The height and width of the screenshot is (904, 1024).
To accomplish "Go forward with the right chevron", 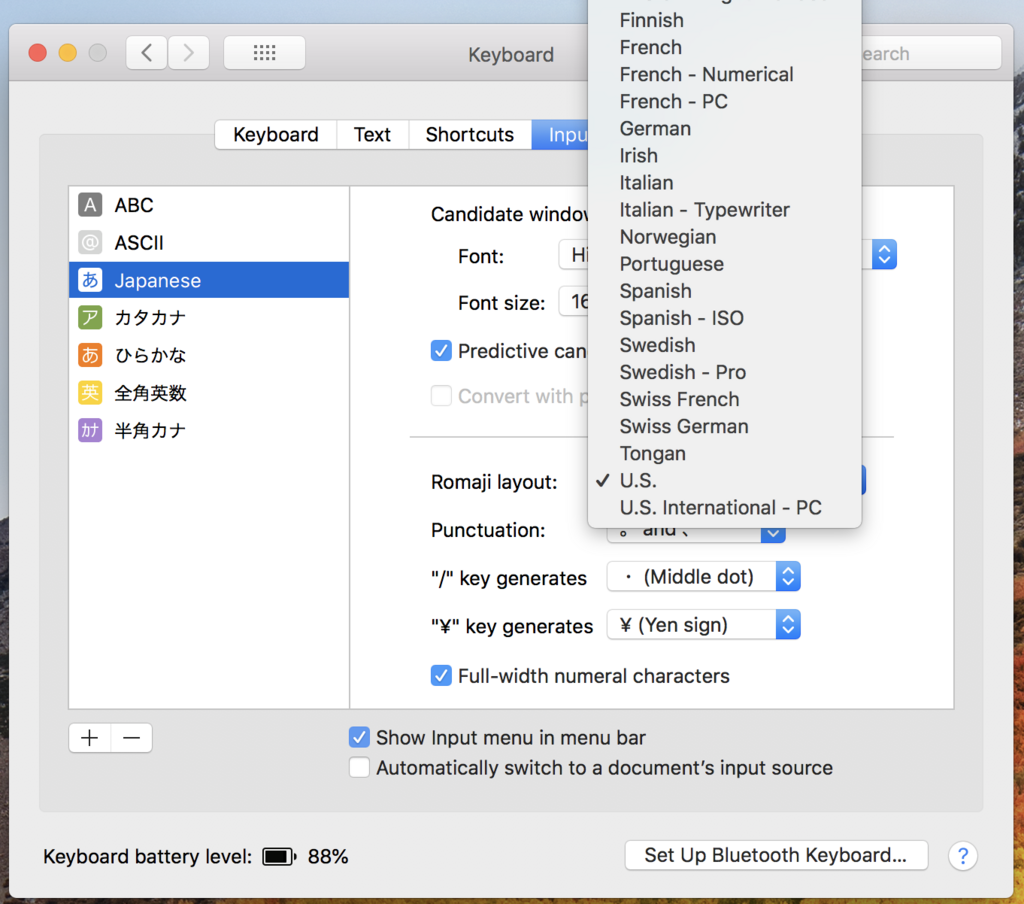I will pos(189,53).
